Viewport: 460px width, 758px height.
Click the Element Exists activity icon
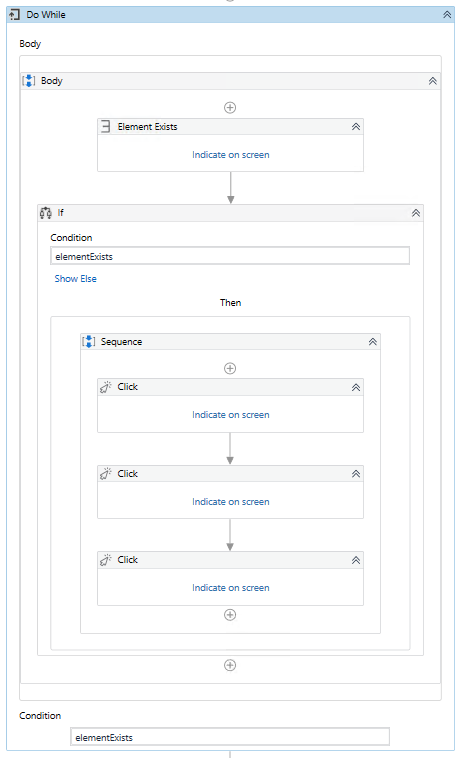pyautogui.click(x=105, y=127)
